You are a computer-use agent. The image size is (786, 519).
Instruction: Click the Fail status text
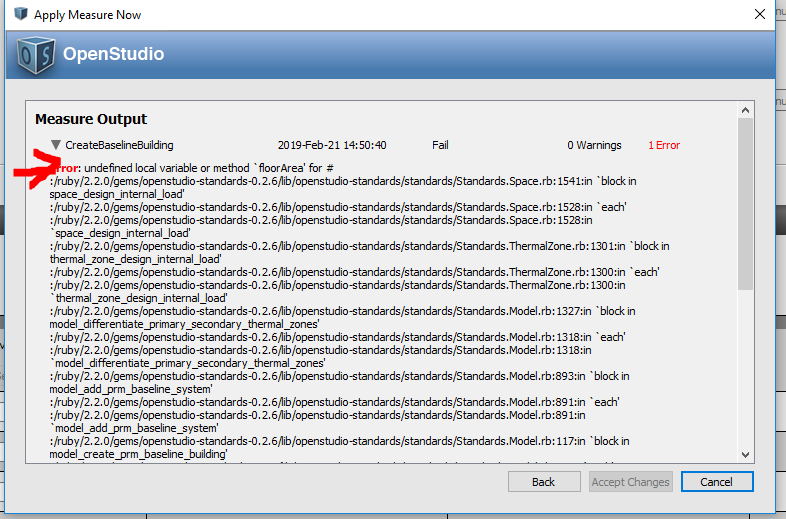point(440,145)
